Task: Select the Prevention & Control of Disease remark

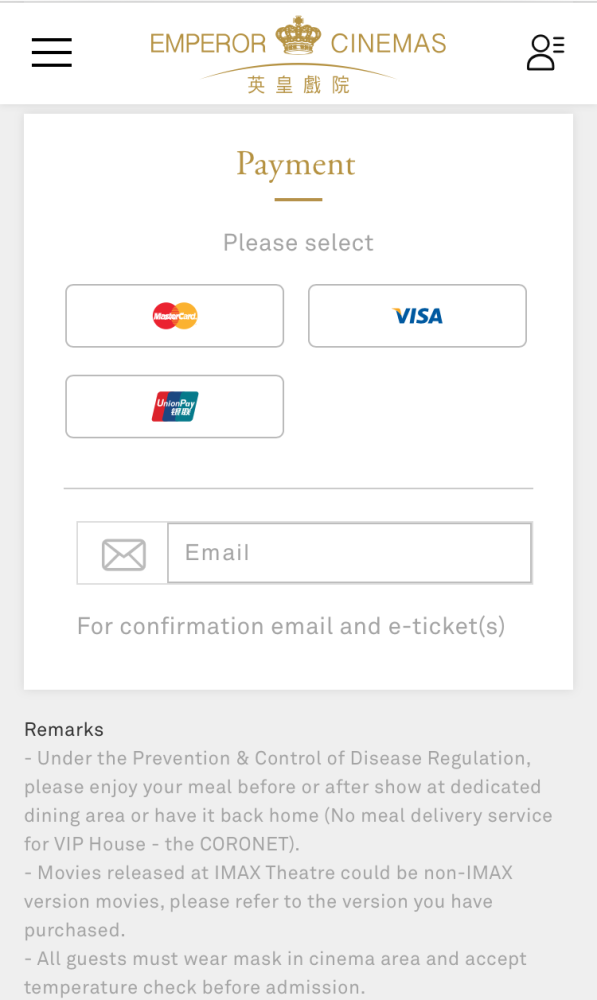Action: [288, 801]
